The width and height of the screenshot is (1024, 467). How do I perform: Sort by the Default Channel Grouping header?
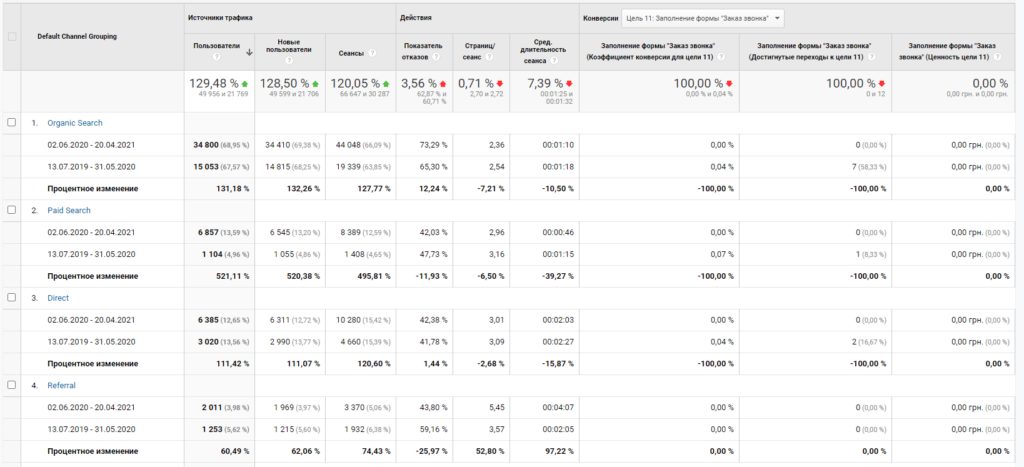pos(77,37)
